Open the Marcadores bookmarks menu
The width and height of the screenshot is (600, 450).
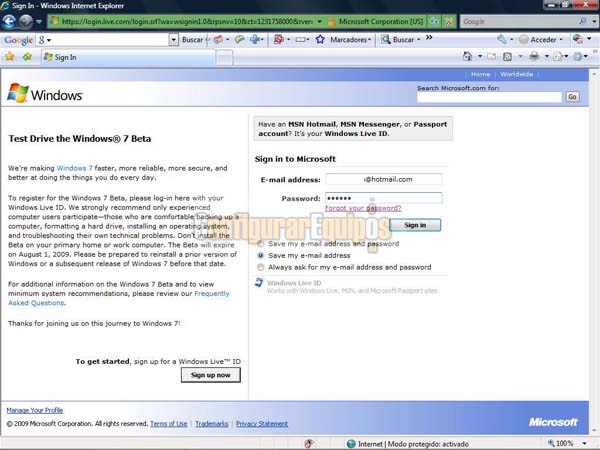click(351, 40)
